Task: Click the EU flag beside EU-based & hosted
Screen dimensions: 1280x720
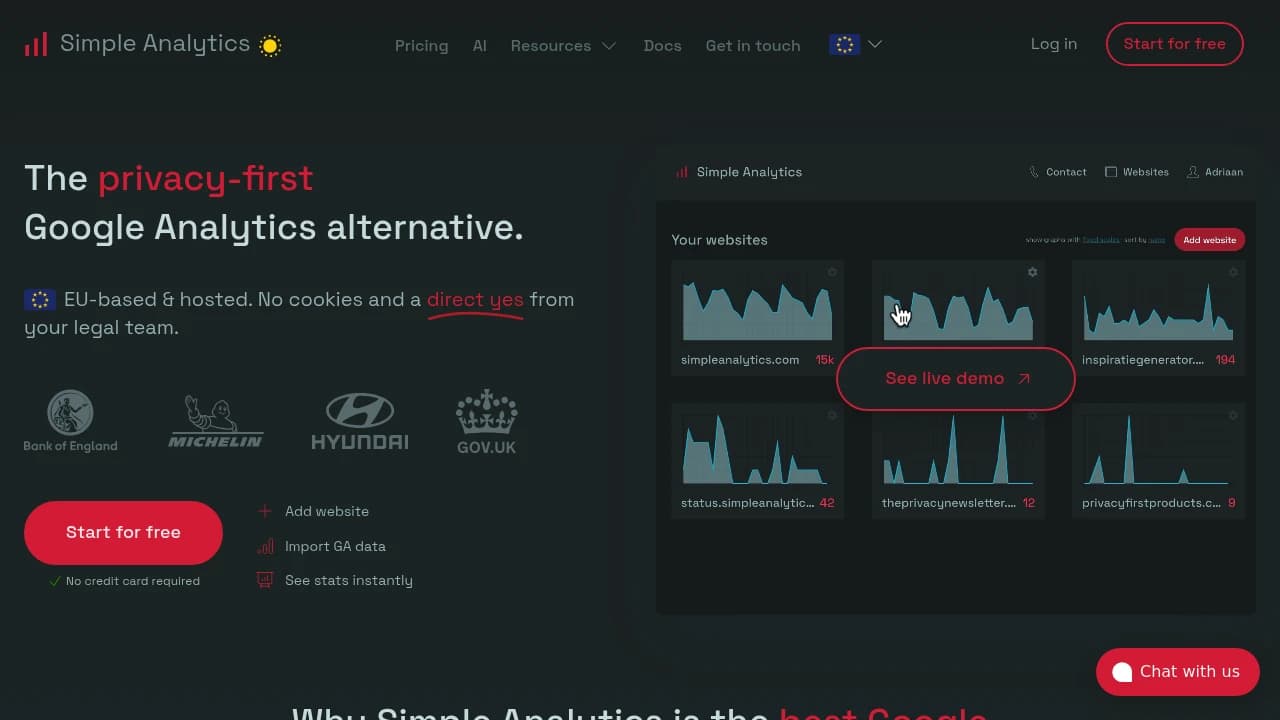Action: point(40,299)
